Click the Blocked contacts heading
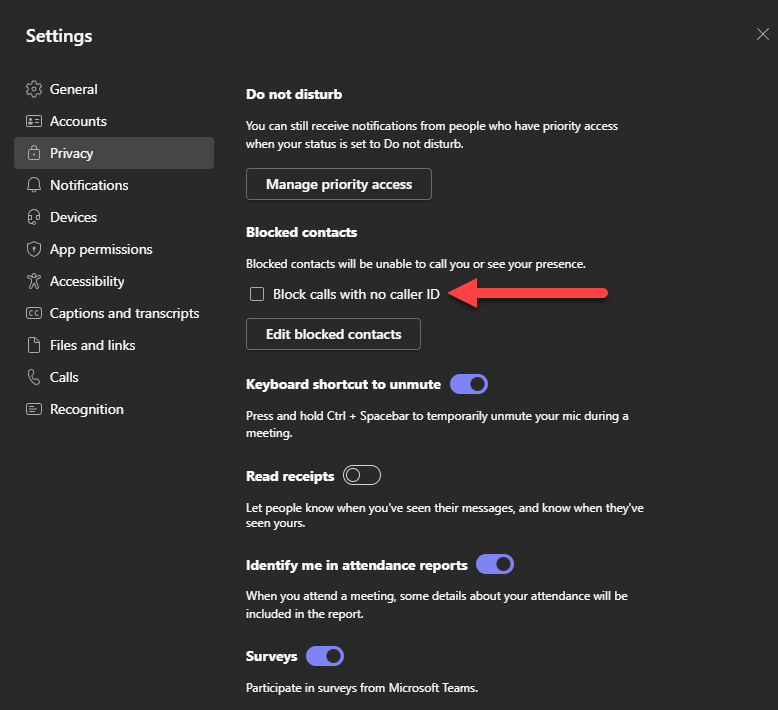Image resolution: width=778 pixels, height=710 pixels. [302, 232]
